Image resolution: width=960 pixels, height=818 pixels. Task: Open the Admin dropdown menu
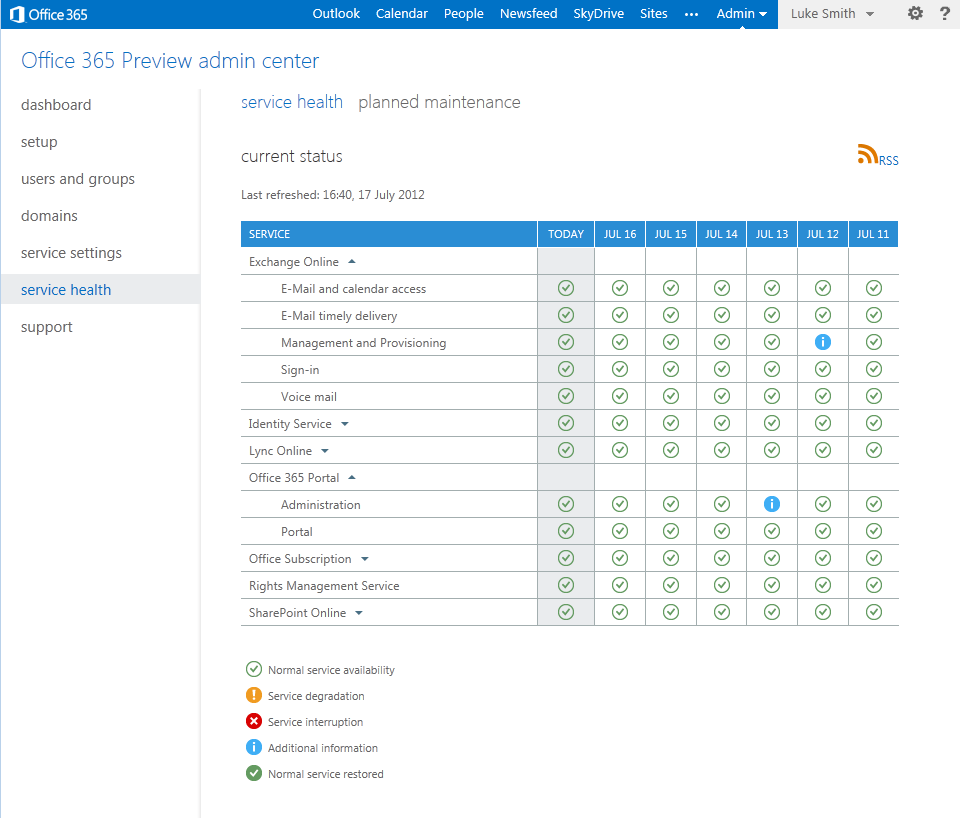741,14
